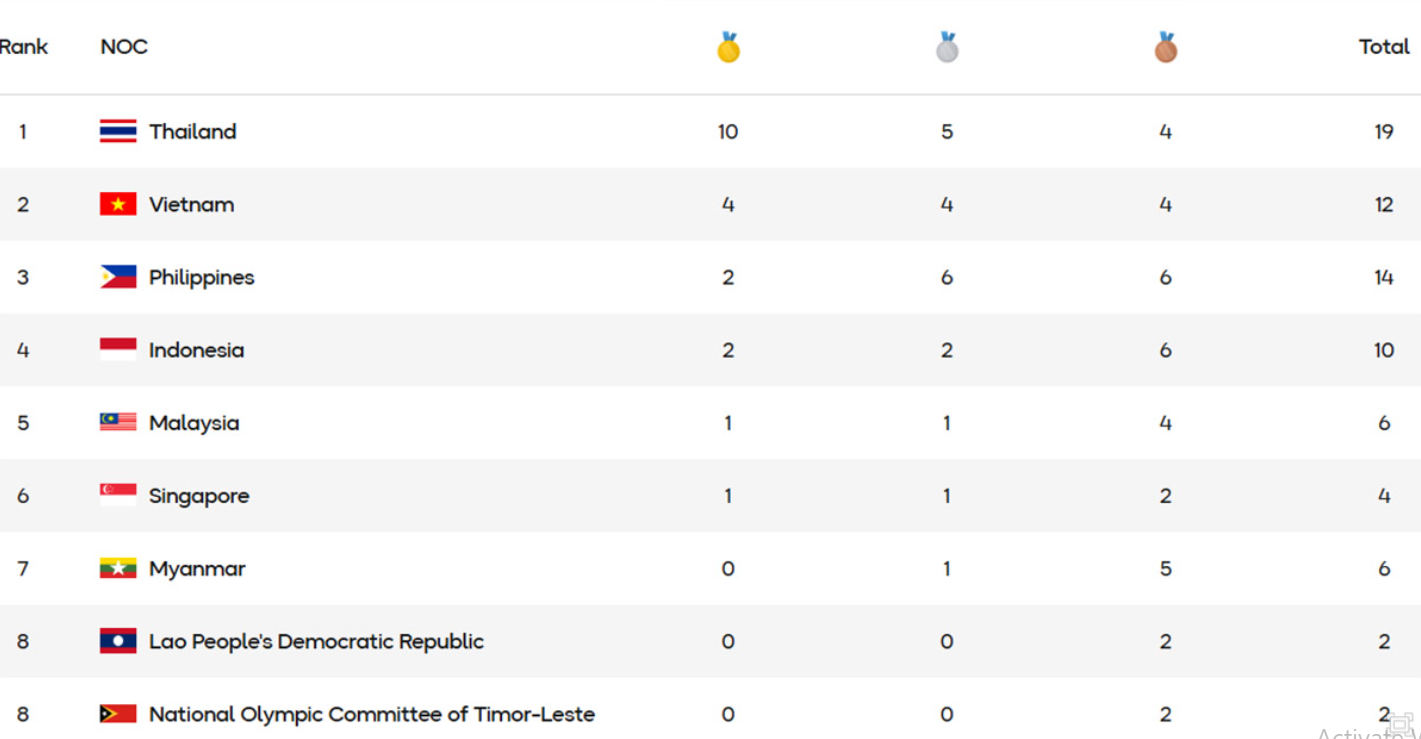This screenshot has height=739, width=1421.
Task: Click the NOC column header
Action: (x=124, y=47)
